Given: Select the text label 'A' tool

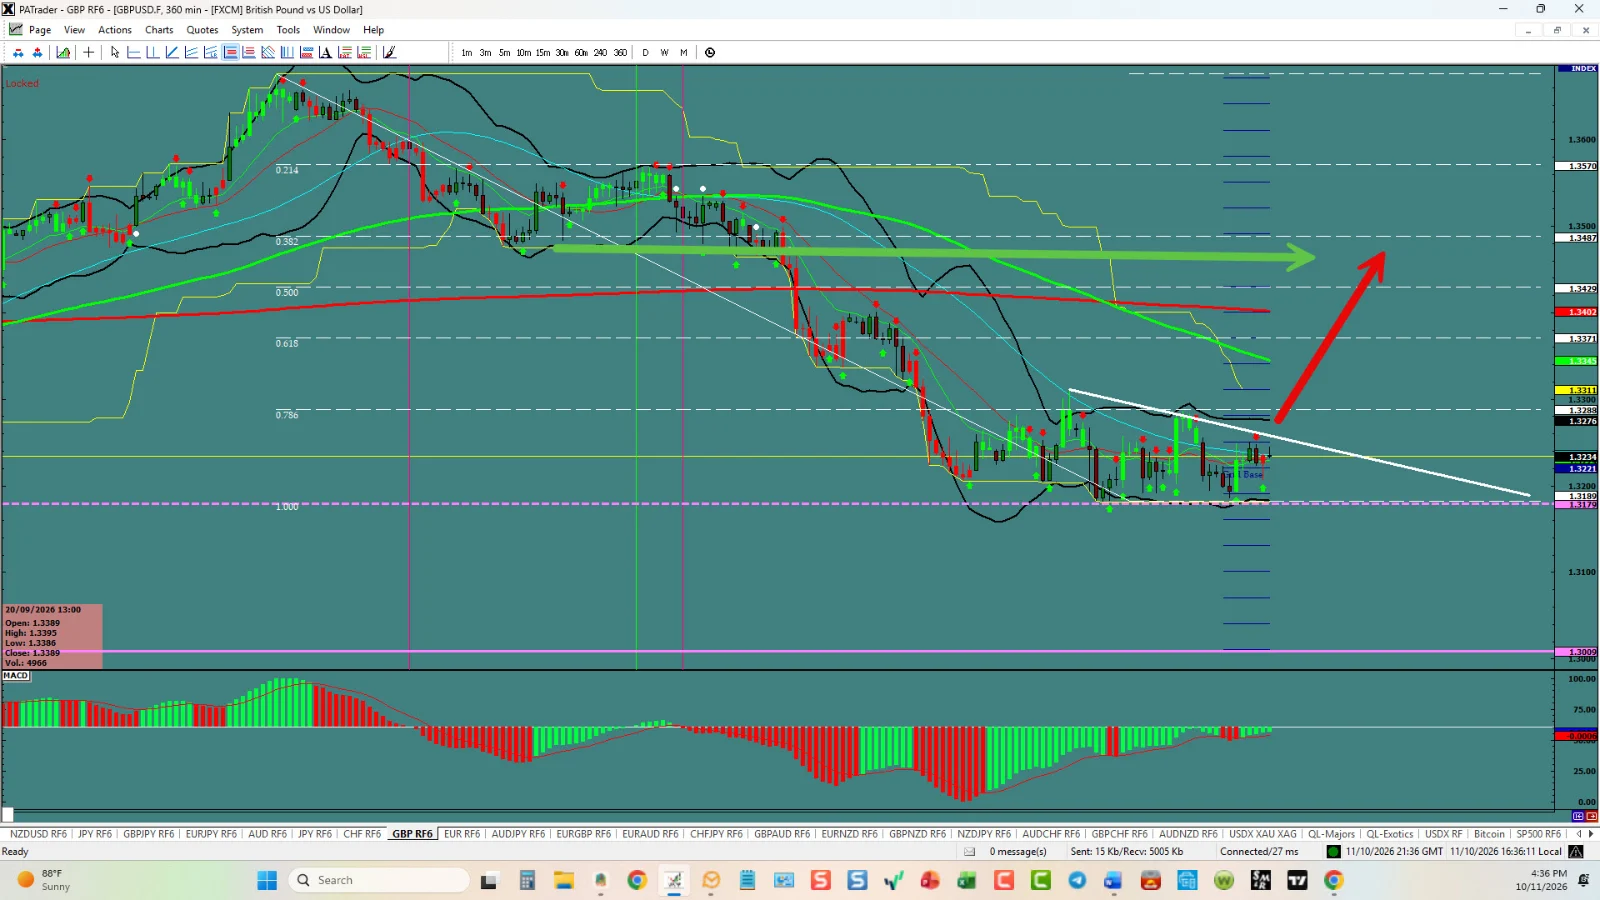Looking at the screenshot, I should [x=325, y=52].
